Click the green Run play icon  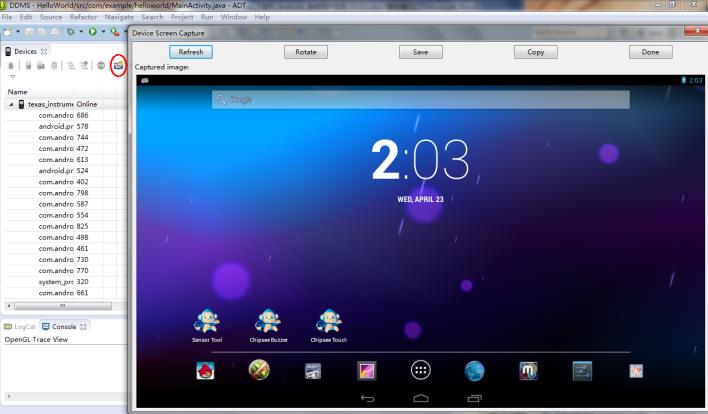point(93,32)
